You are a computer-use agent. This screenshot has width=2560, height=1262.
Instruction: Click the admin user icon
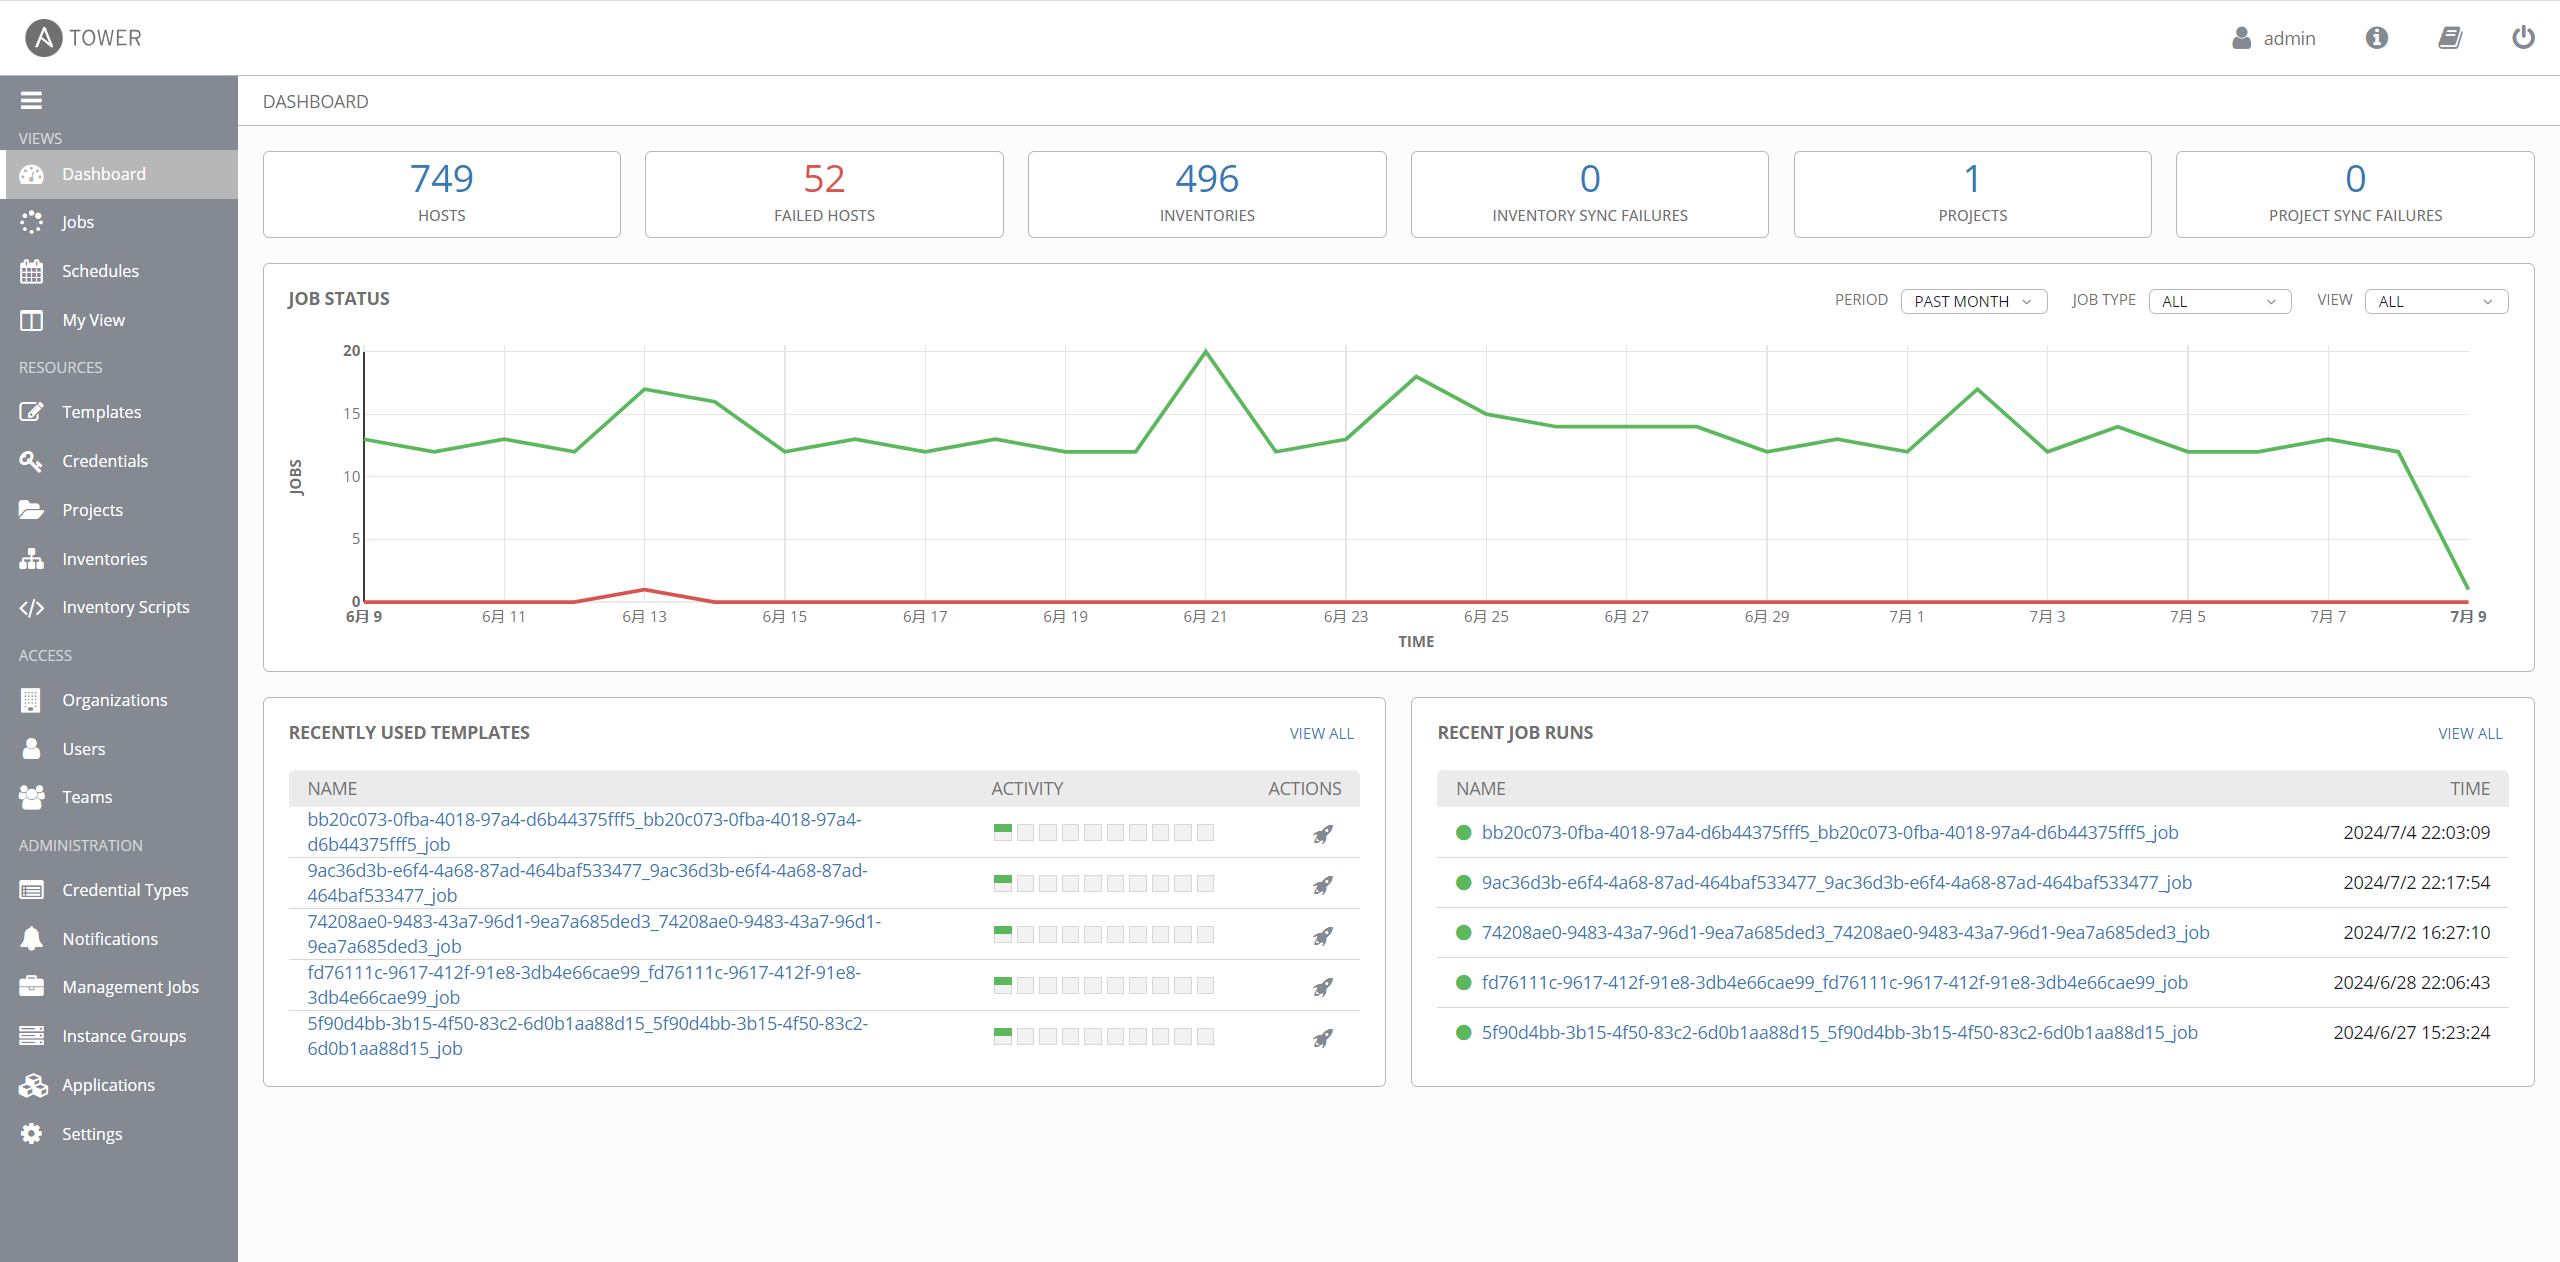(2241, 38)
